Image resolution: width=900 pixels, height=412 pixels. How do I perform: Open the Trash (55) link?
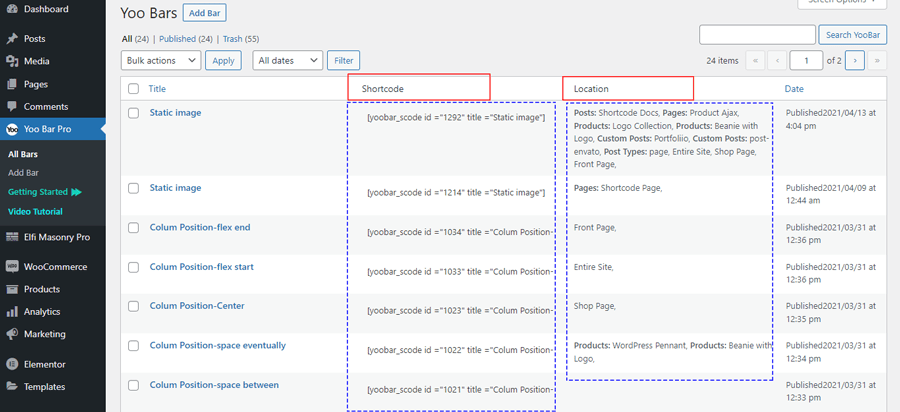pos(241,39)
